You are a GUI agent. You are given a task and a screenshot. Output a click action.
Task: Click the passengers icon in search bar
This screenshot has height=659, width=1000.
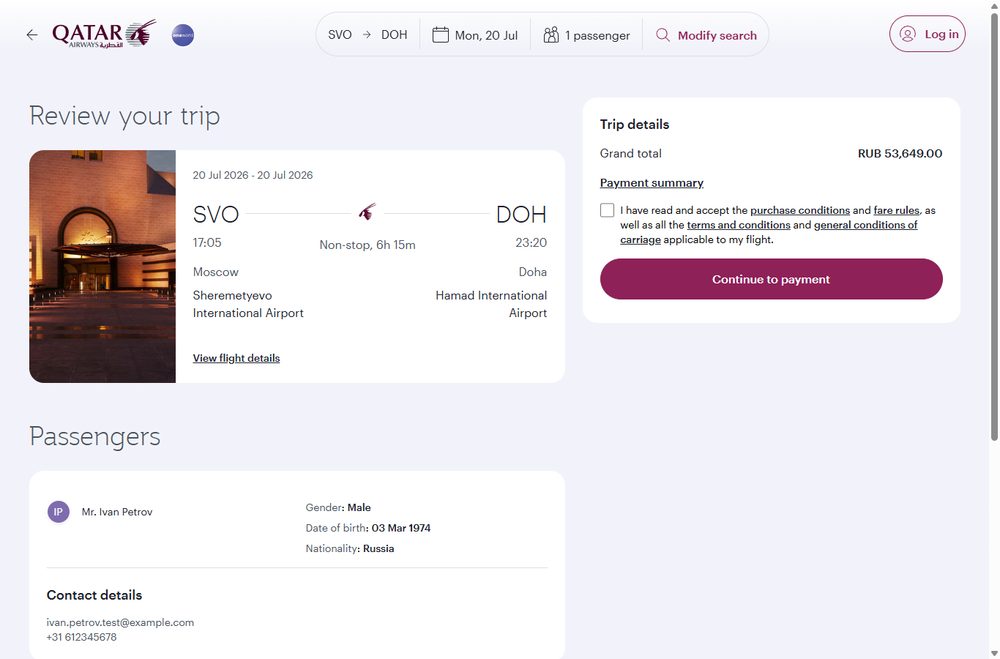coord(551,35)
